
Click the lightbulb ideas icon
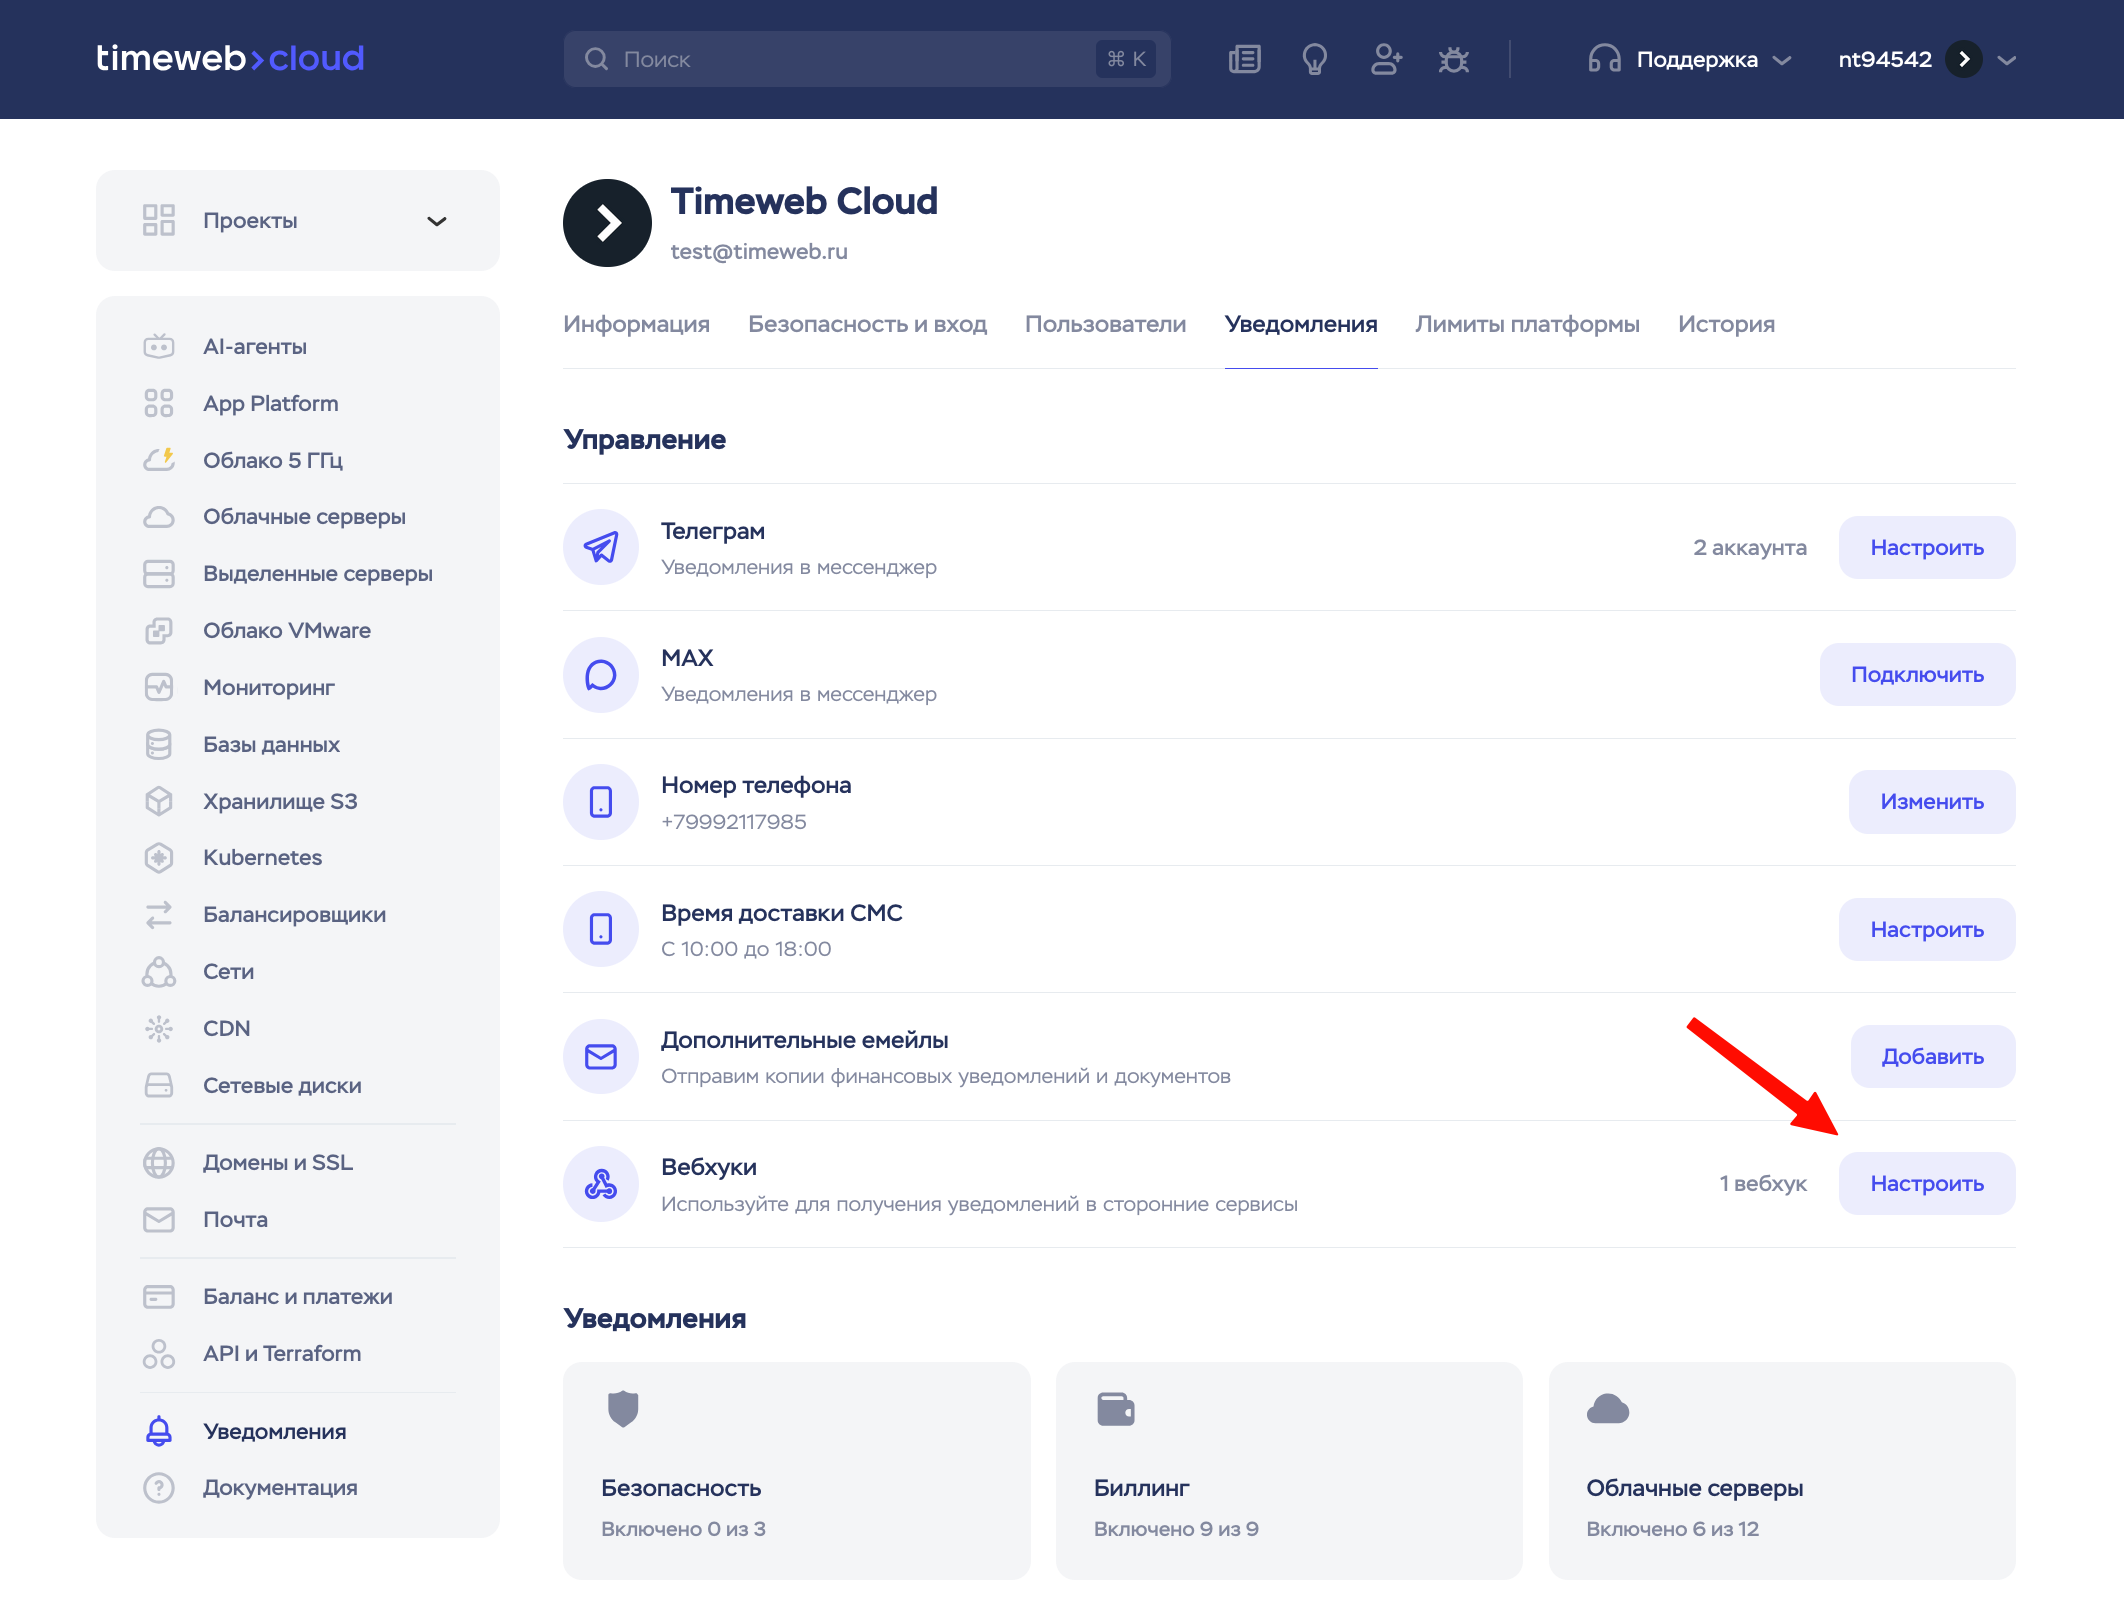tap(1314, 59)
